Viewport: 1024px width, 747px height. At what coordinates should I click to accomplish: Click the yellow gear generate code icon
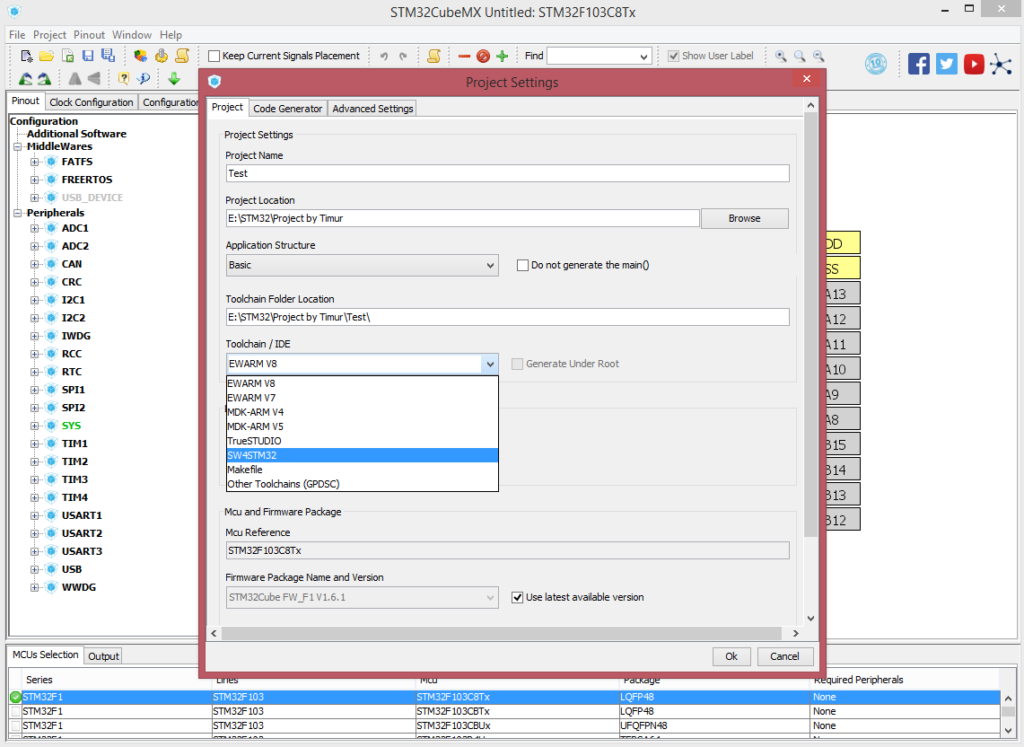click(161, 56)
